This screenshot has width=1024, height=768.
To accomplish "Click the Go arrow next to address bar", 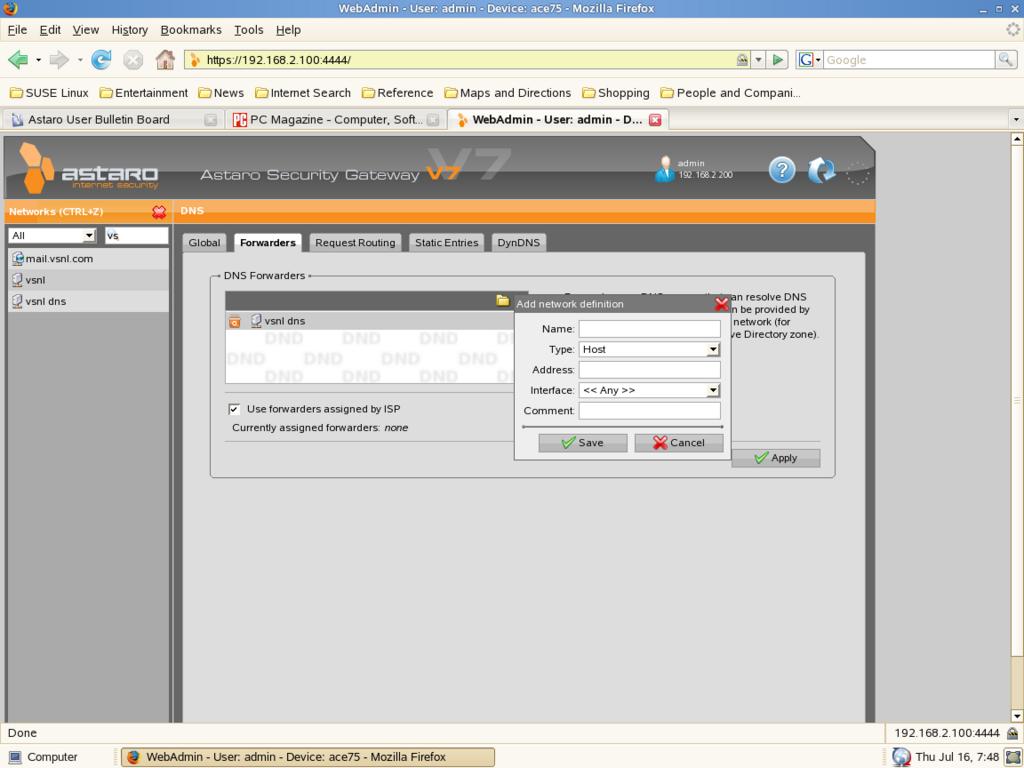I will tap(777, 60).
